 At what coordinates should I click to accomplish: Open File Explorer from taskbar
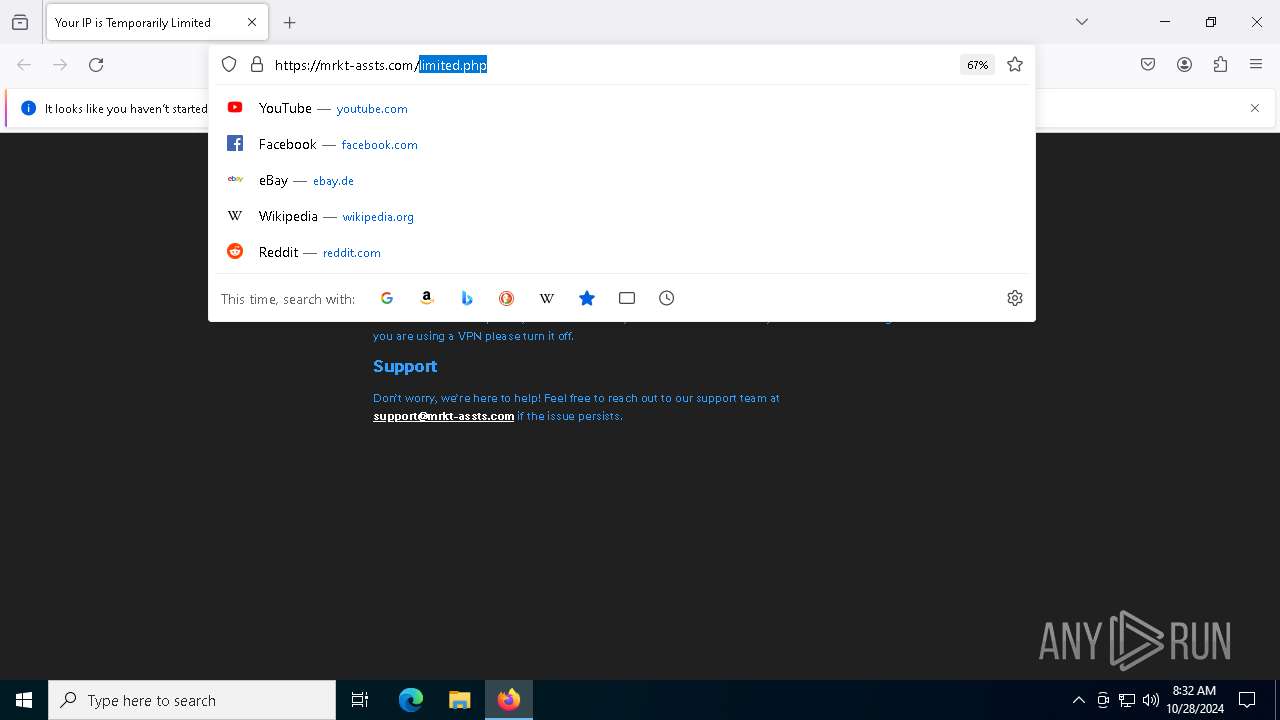point(460,700)
